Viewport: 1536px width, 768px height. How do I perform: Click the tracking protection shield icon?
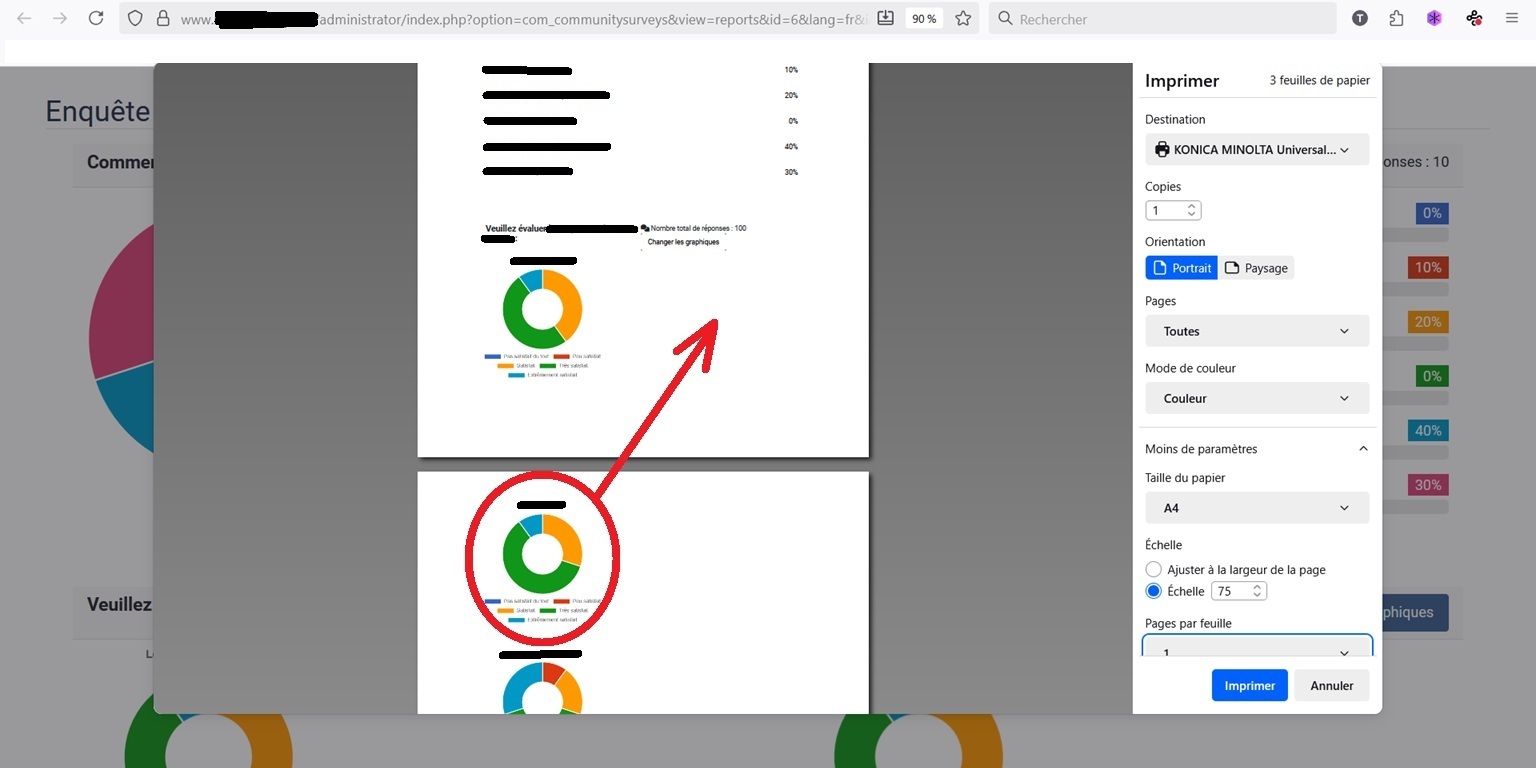[x=136, y=18]
